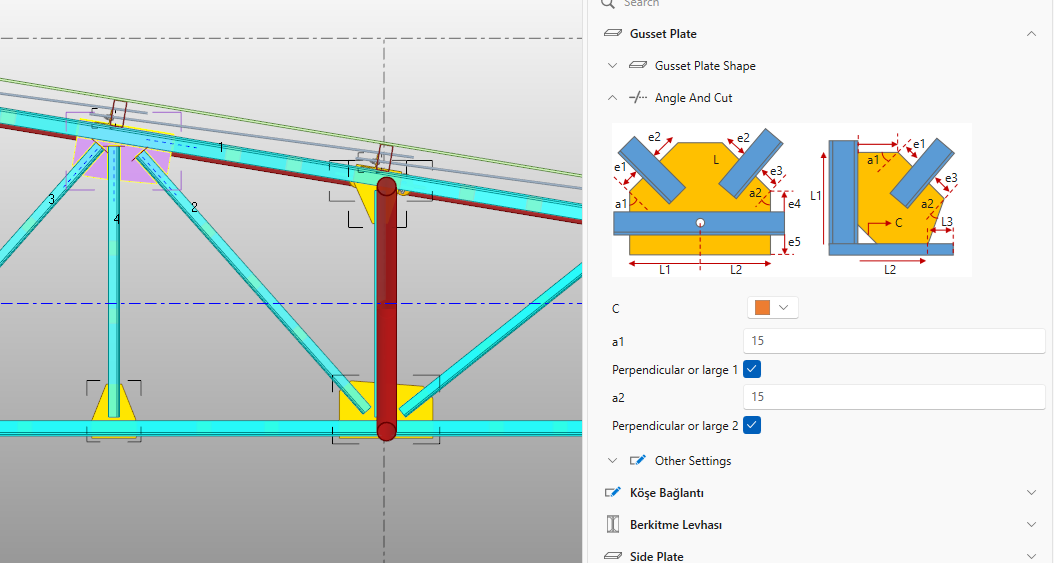Open the Other Settings label
The image size is (1054, 563).
tap(692, 461)
